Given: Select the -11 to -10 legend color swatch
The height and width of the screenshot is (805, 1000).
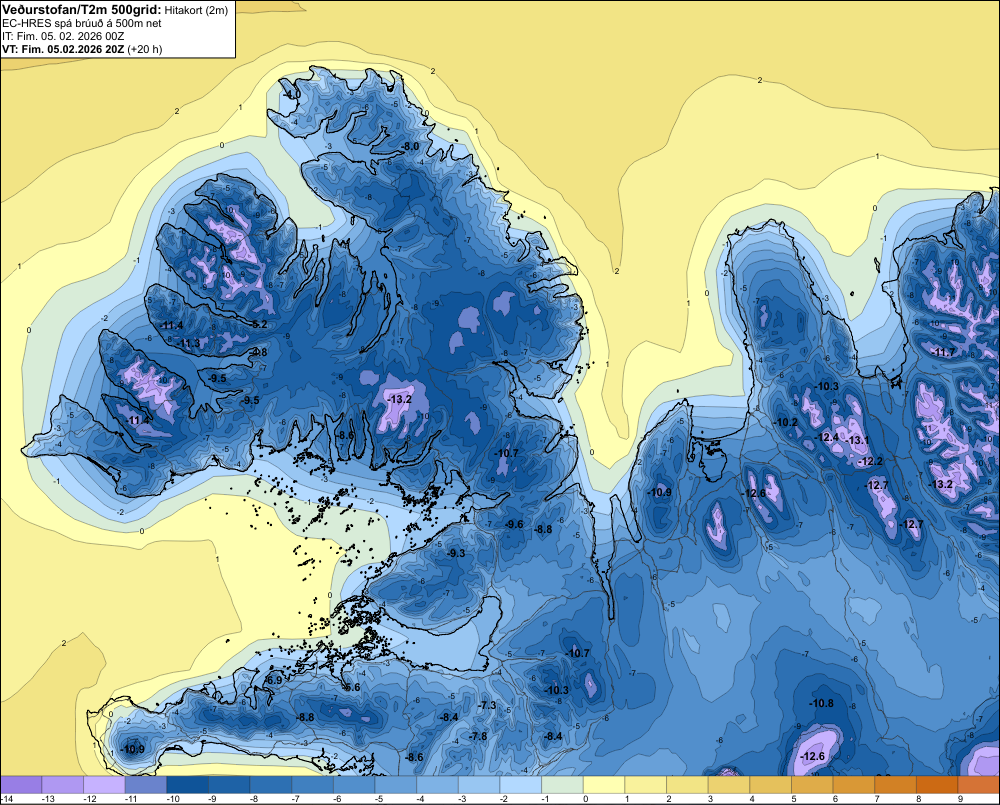Looking at the screenshot, I should (x=146, y=785).
